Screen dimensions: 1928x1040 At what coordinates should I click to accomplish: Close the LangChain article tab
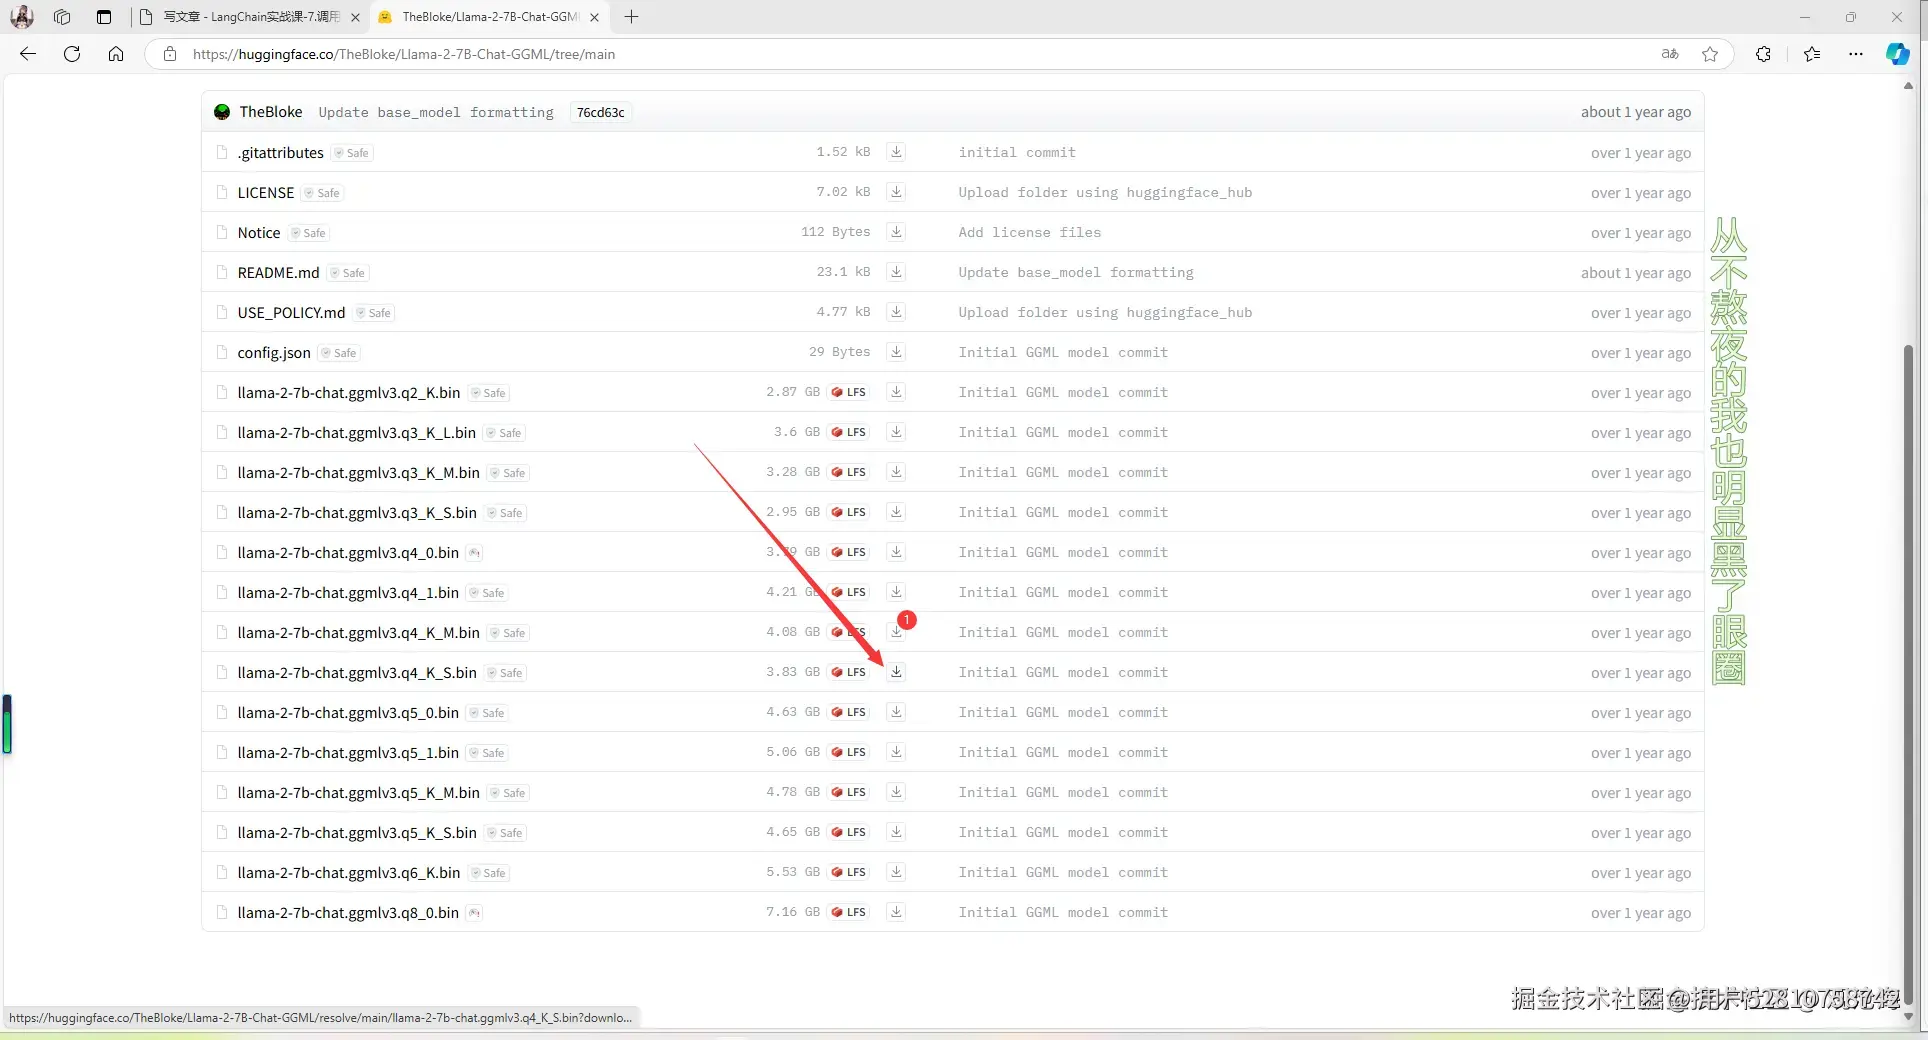click(x=355, y=17)
